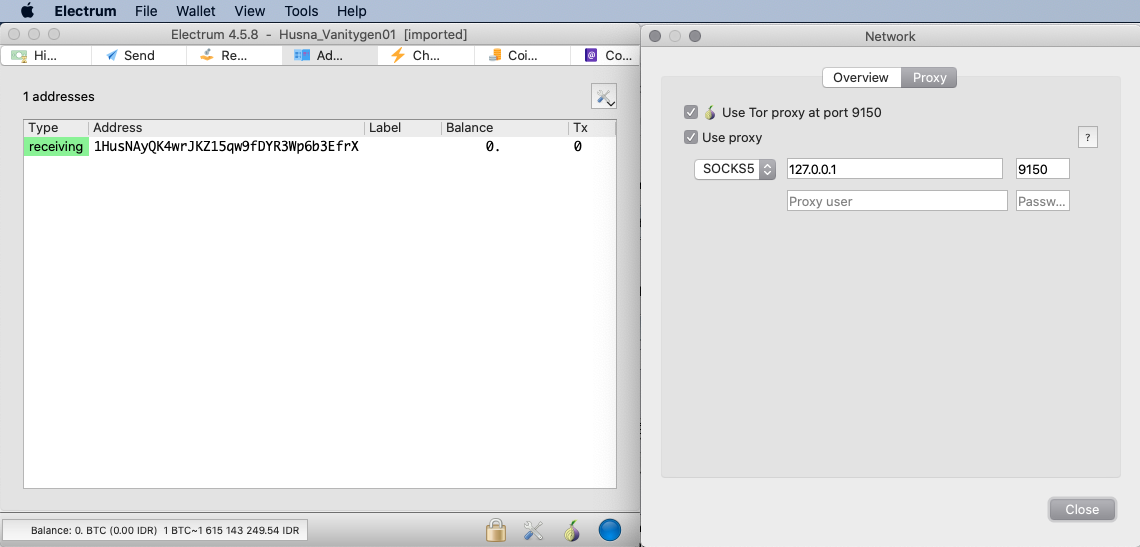Toggle the Use proxy checkbox
1140x547 pixels.
click(691, 137)
